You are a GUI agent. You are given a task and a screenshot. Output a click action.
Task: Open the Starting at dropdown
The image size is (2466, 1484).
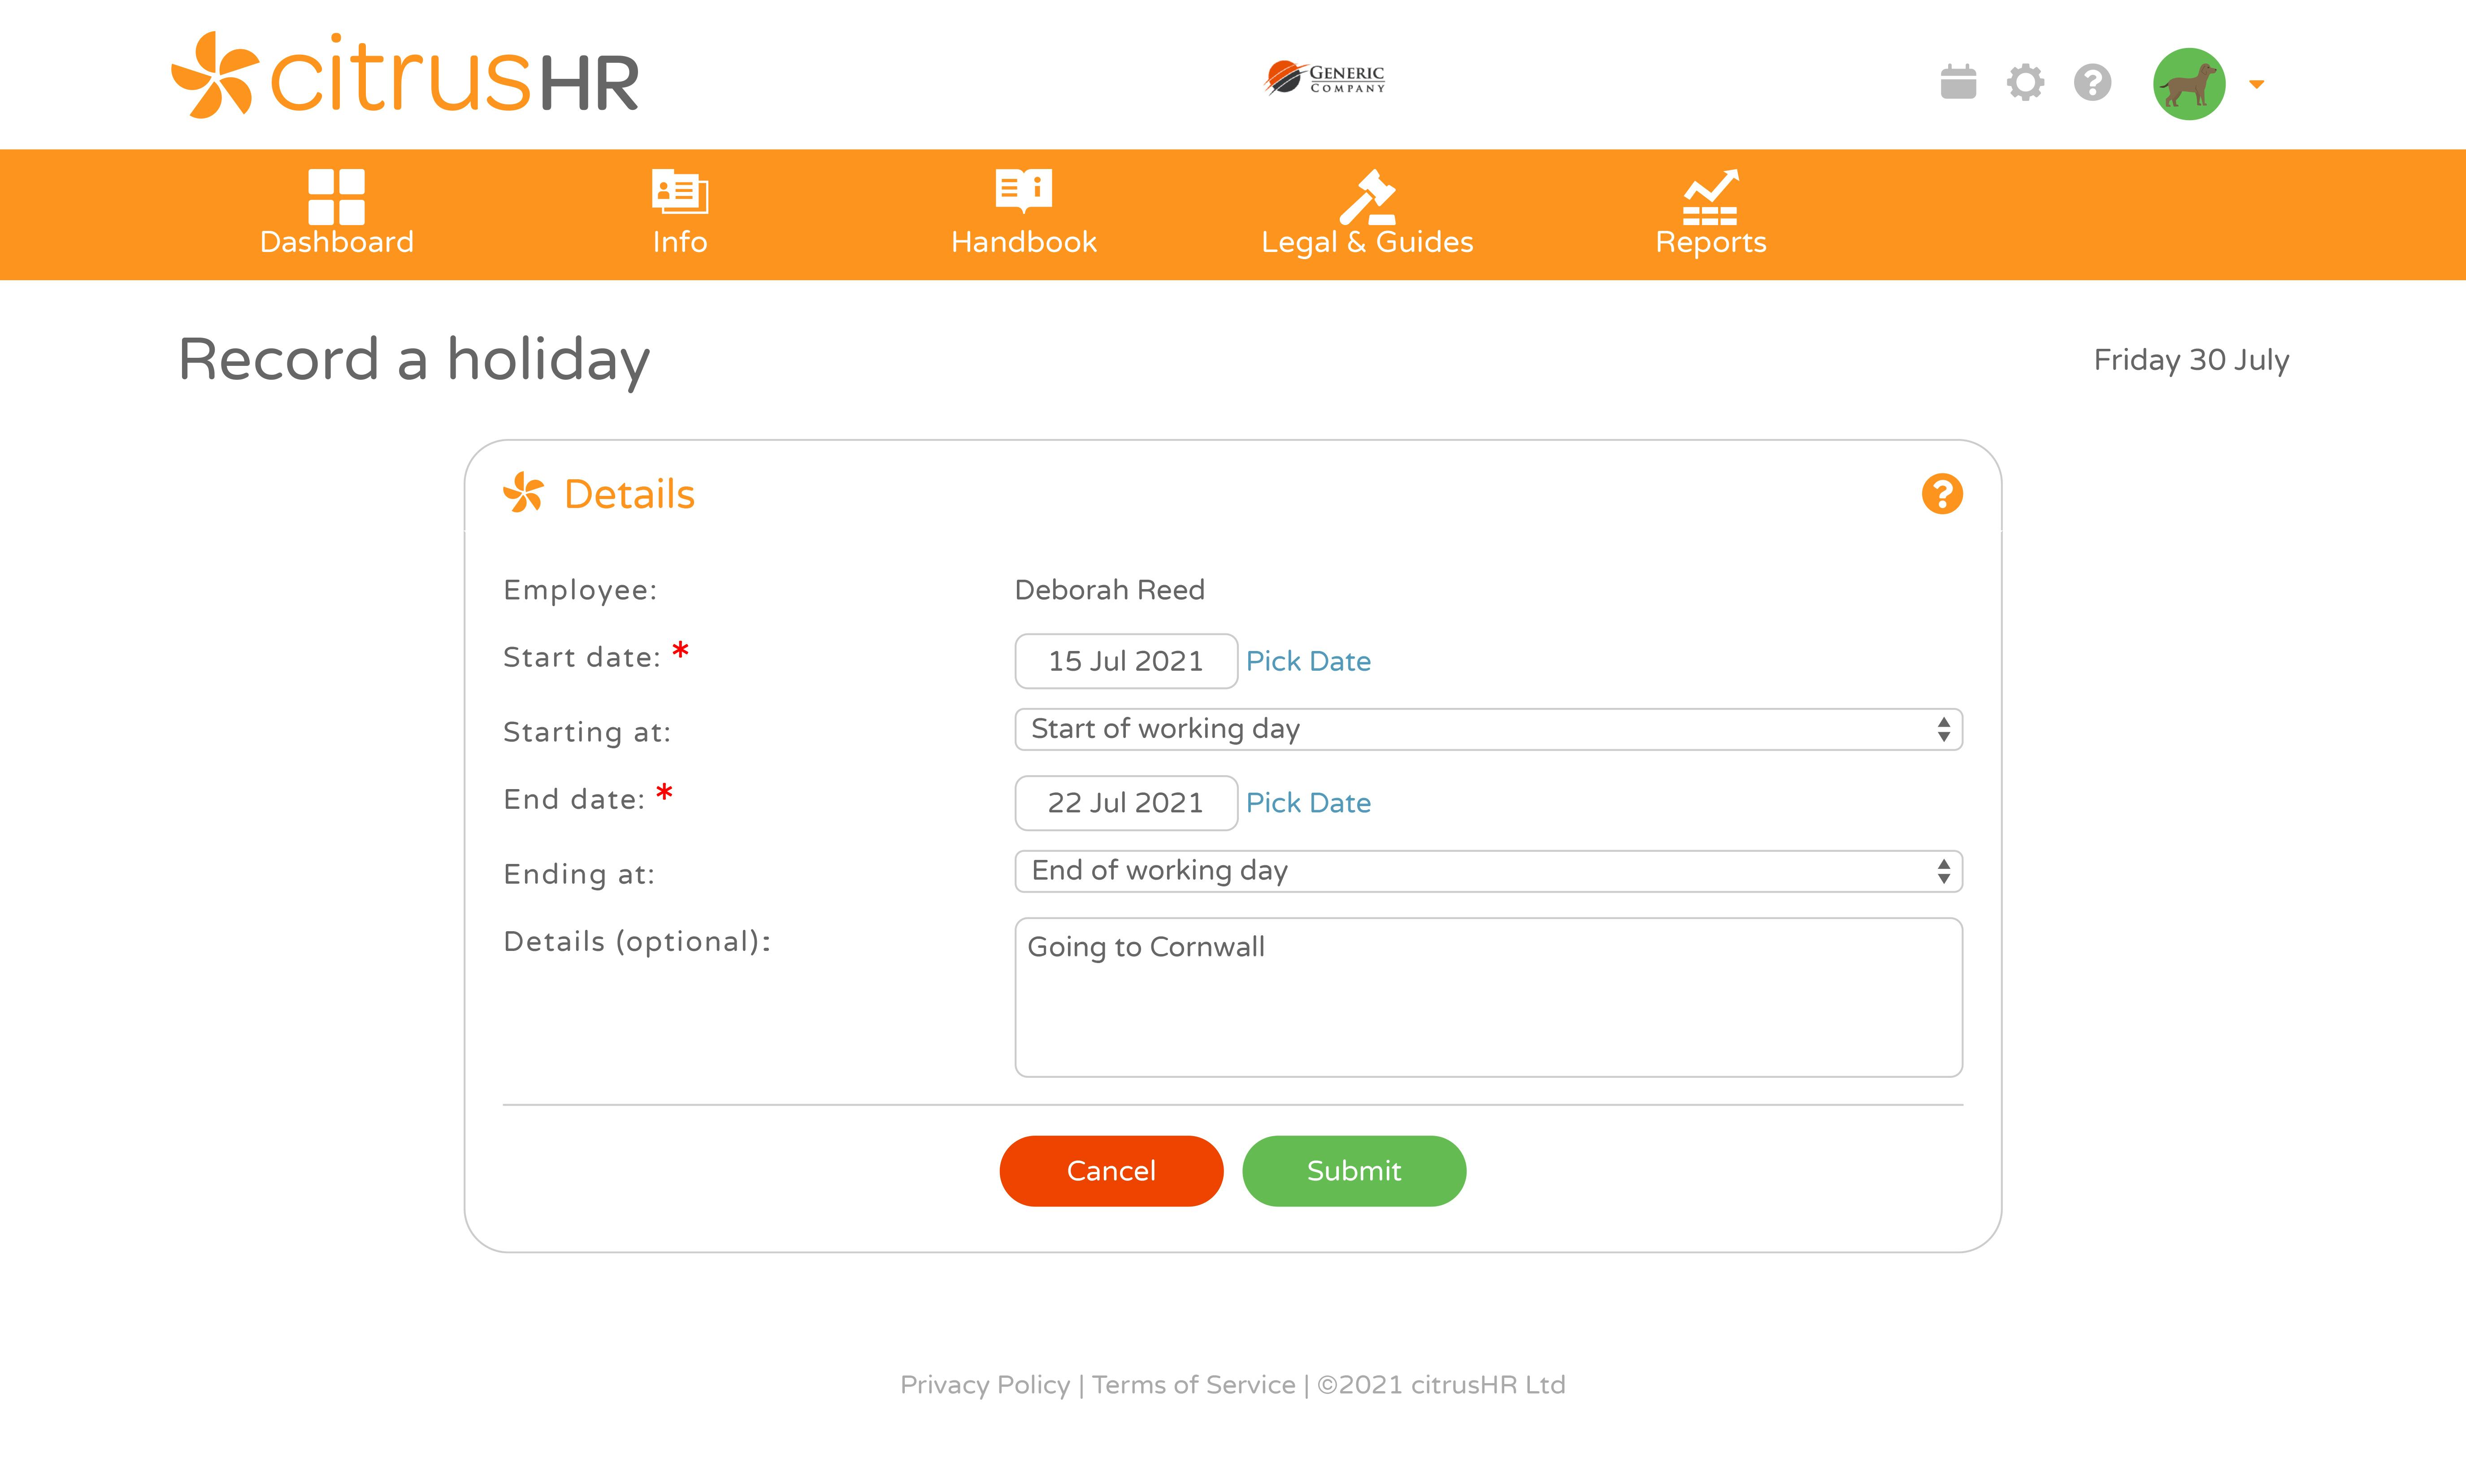(1488, 729)
